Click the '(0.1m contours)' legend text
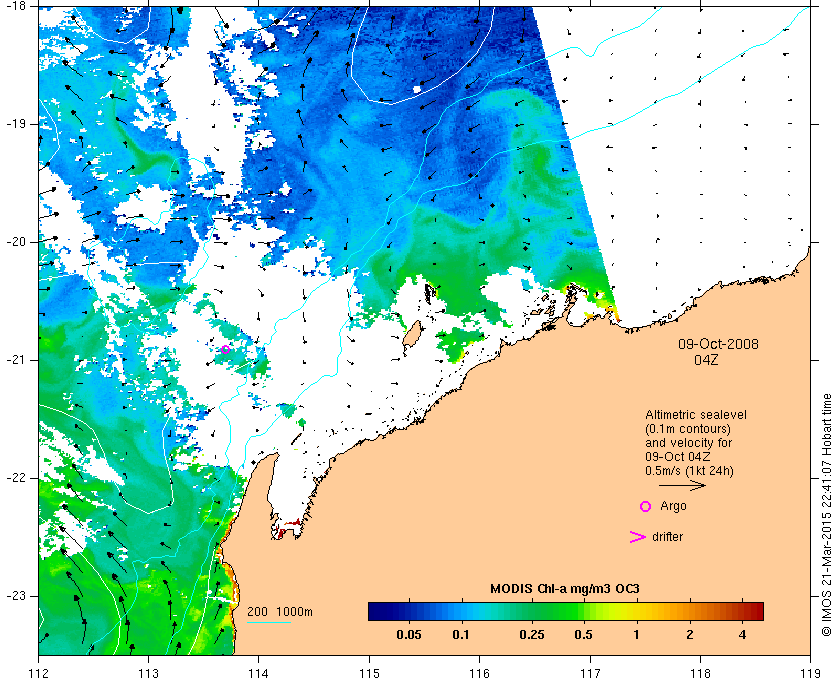Viewport: 840px width, 680px height. tap(687, 429)
